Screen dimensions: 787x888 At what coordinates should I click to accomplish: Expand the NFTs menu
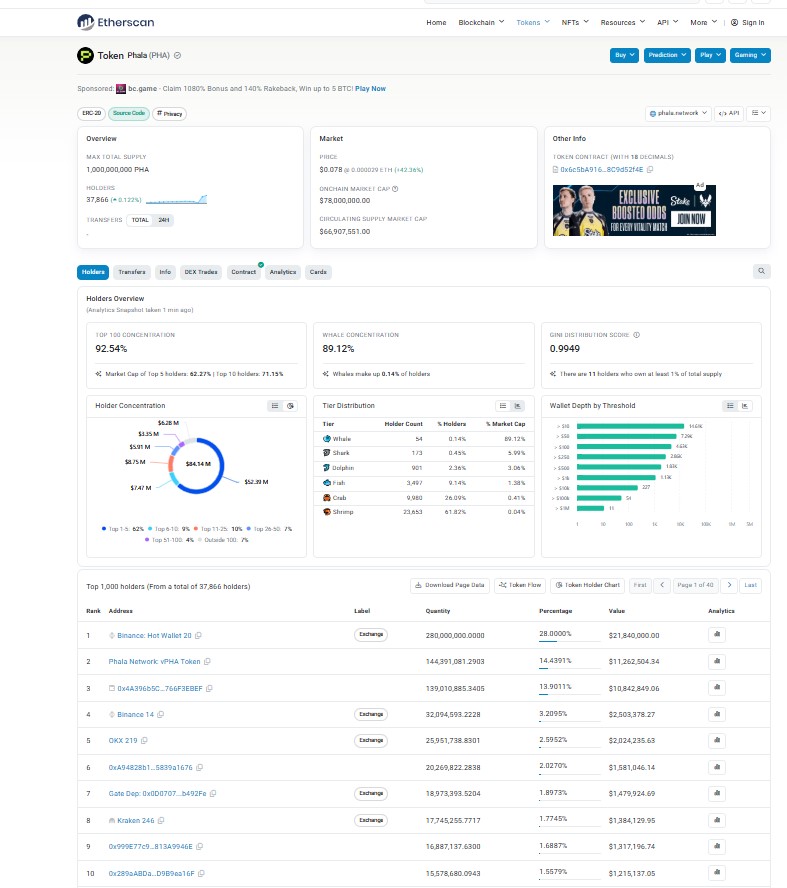pyautogui.click(x=575, y=22)
